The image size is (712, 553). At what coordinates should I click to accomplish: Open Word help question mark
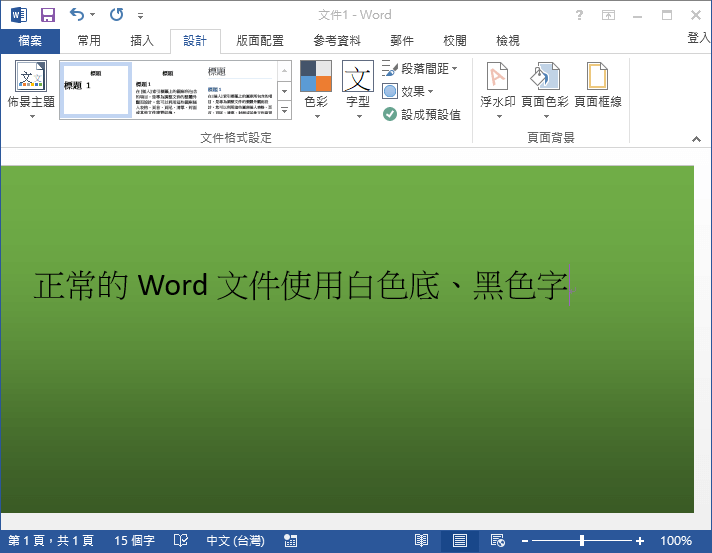[579, 15]
